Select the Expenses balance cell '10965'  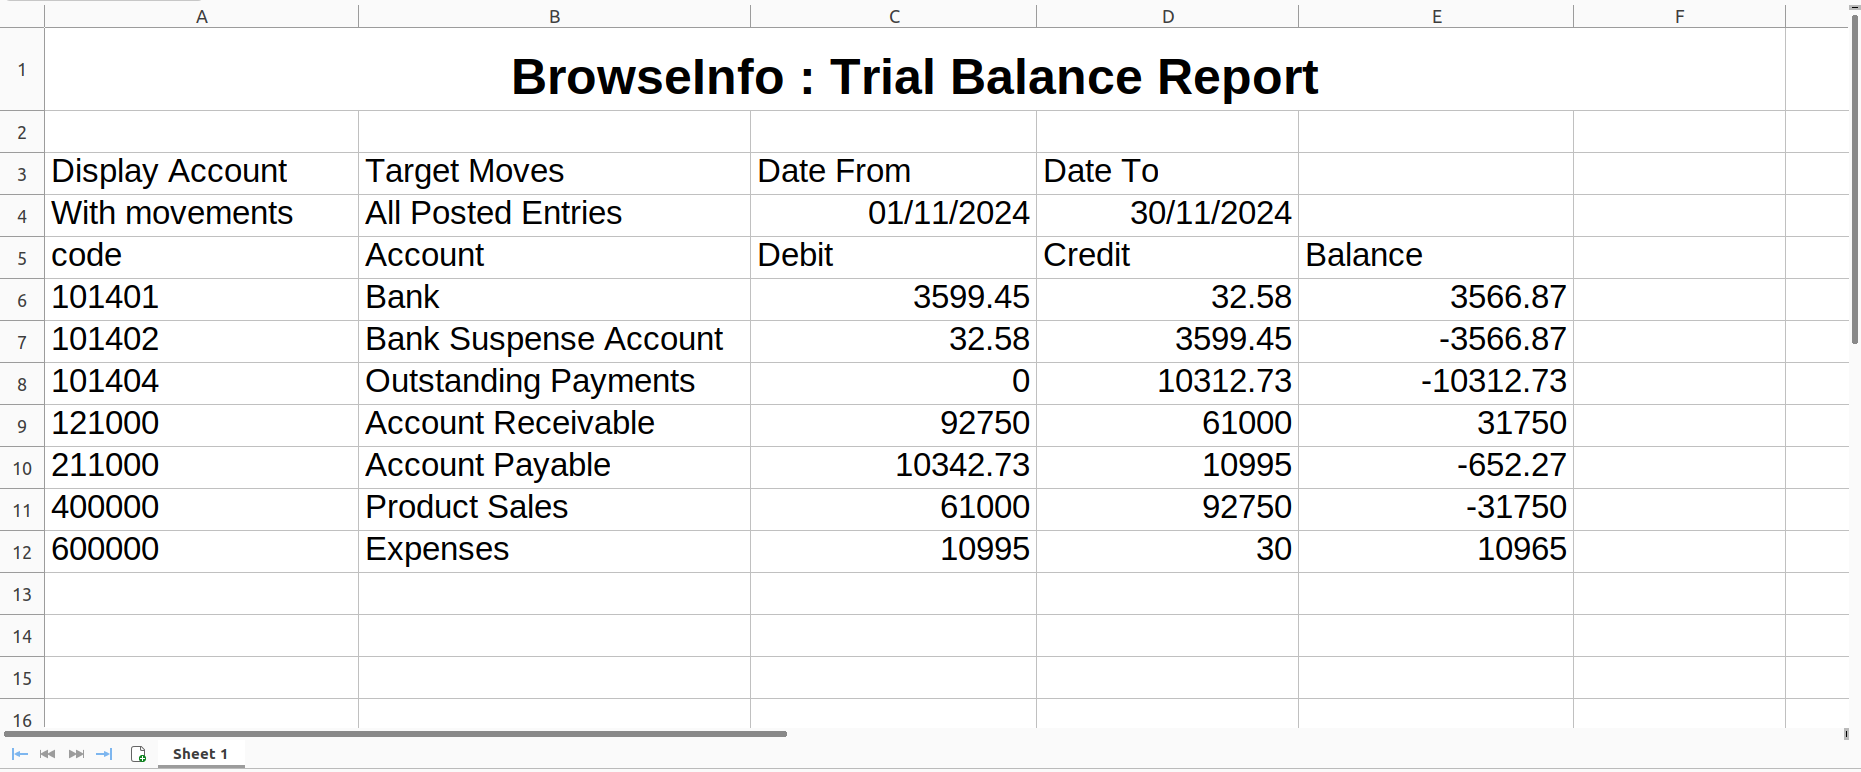[1436, 551]
